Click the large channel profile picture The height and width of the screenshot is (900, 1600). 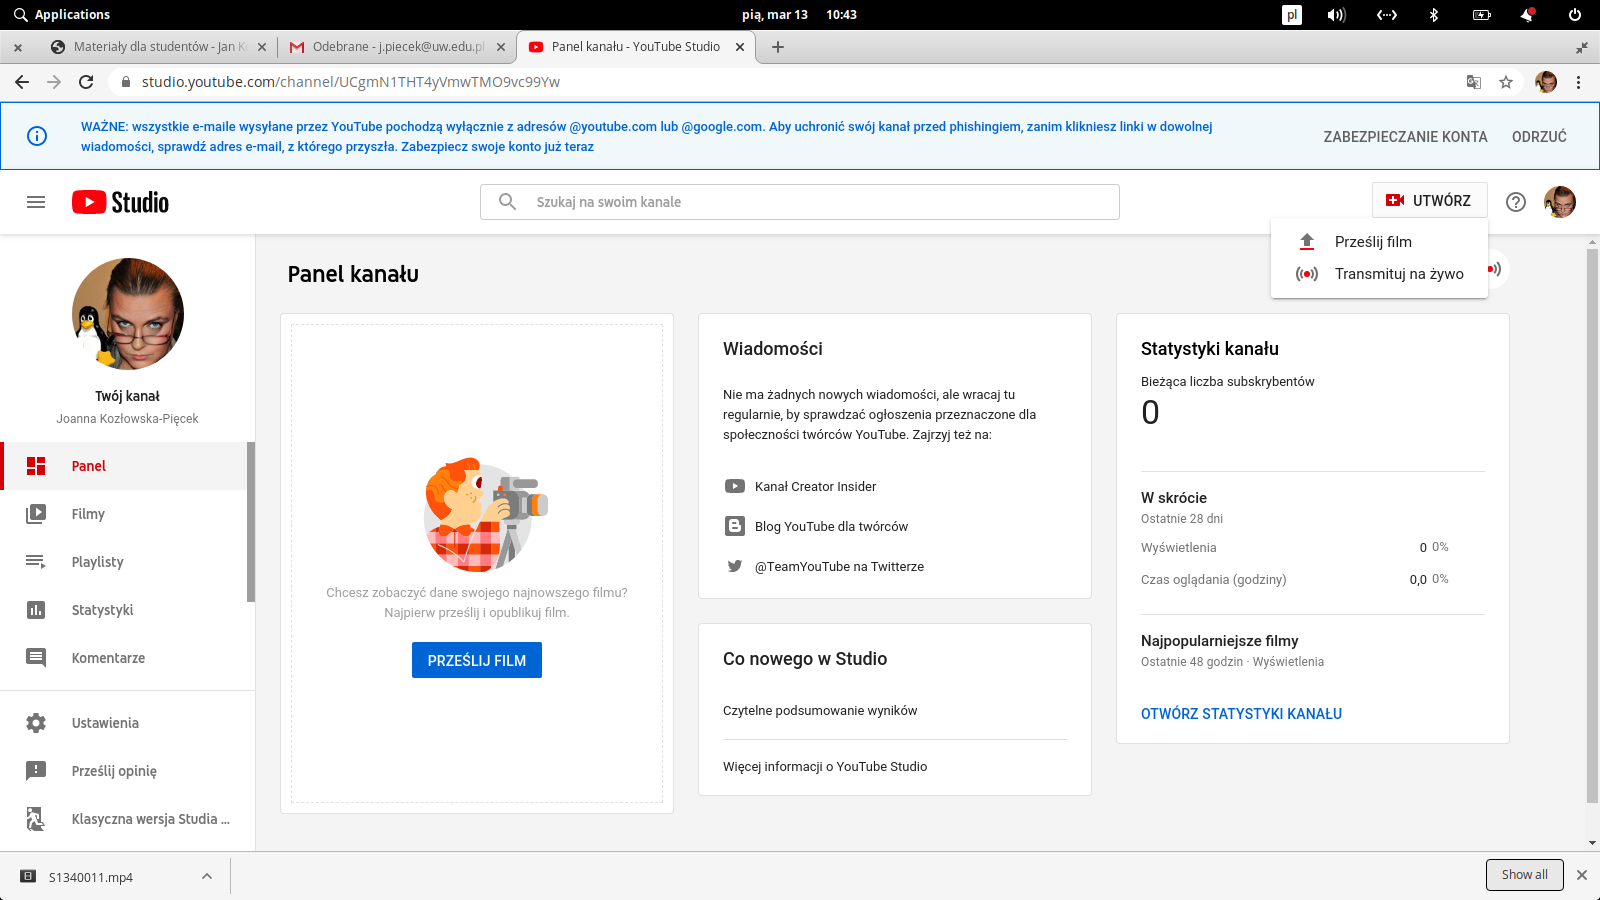(x=128, y=314)
